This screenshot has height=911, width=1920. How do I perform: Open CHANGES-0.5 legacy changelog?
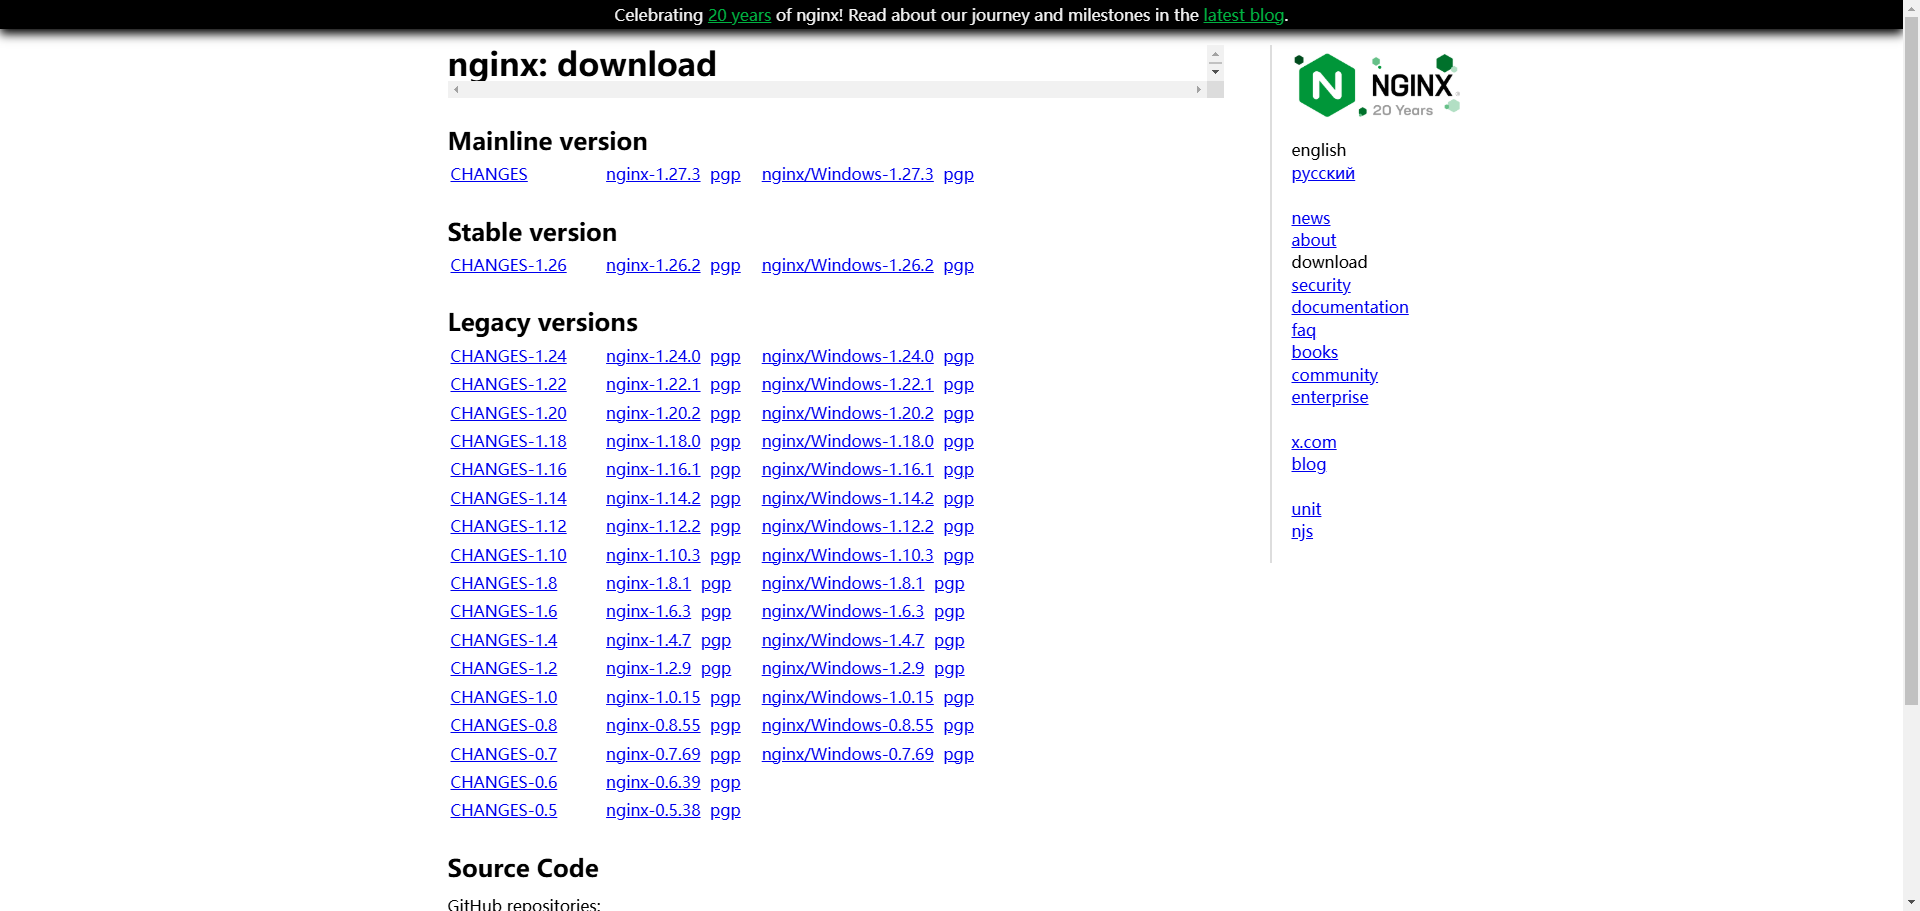(503, 810)
